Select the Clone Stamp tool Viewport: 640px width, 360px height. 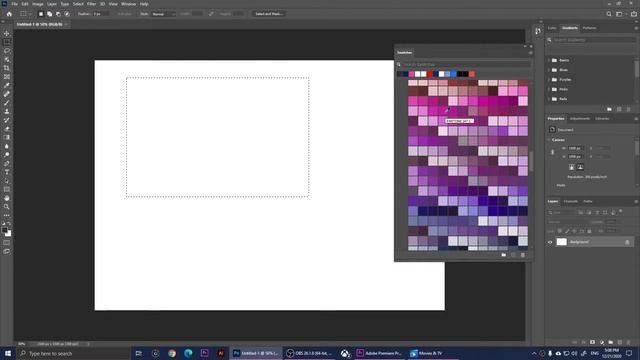7,111
